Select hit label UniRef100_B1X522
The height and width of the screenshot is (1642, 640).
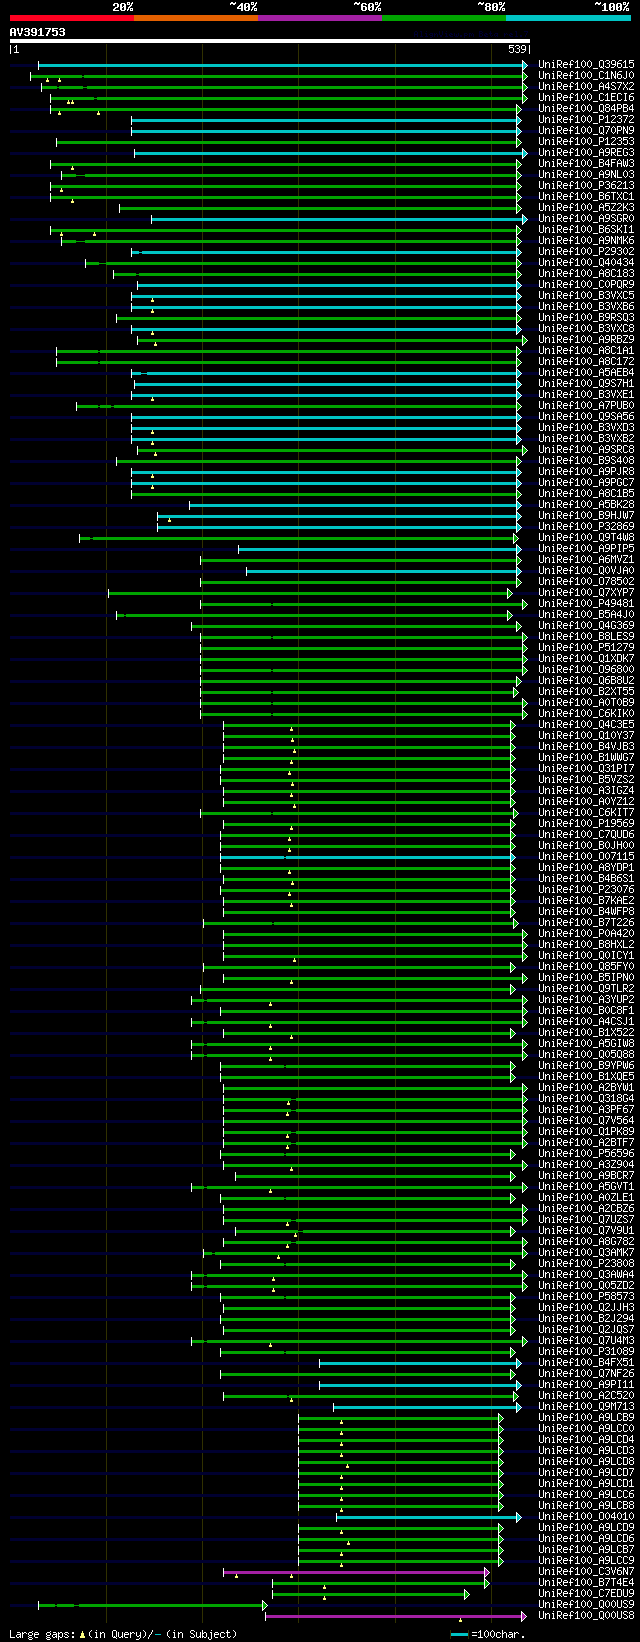[586, 1032]
